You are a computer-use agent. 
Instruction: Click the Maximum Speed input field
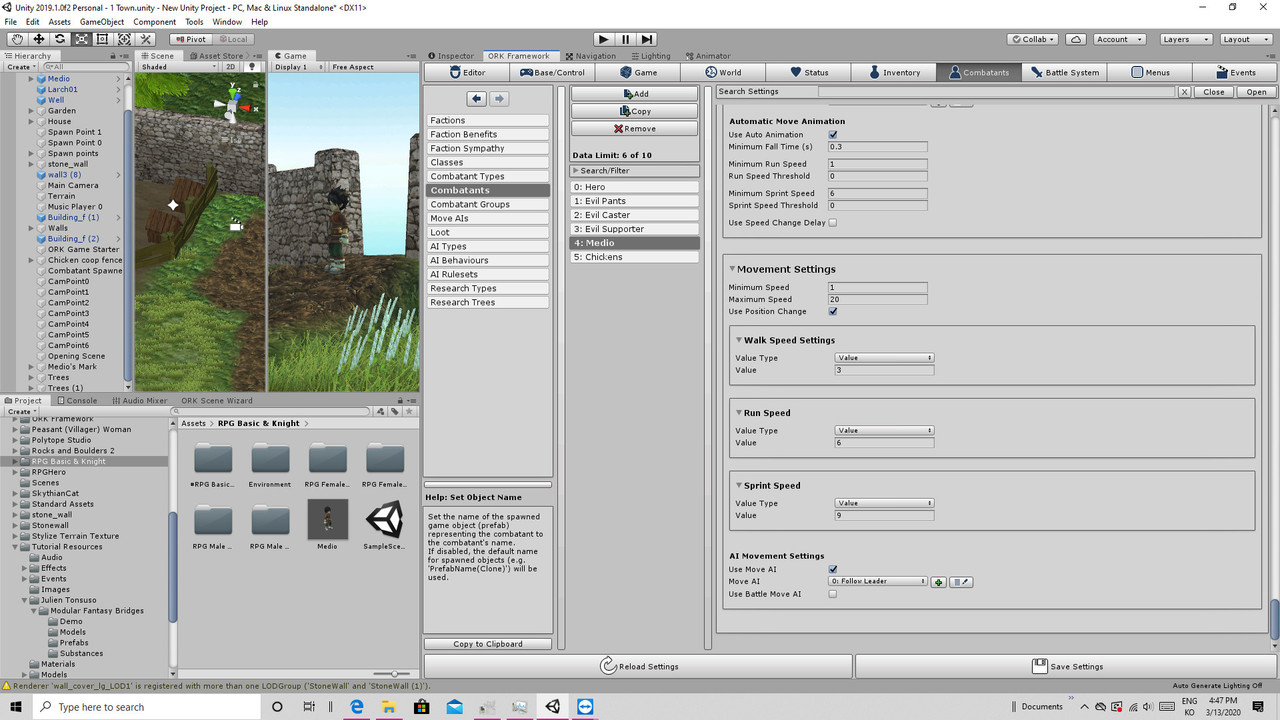877,299
